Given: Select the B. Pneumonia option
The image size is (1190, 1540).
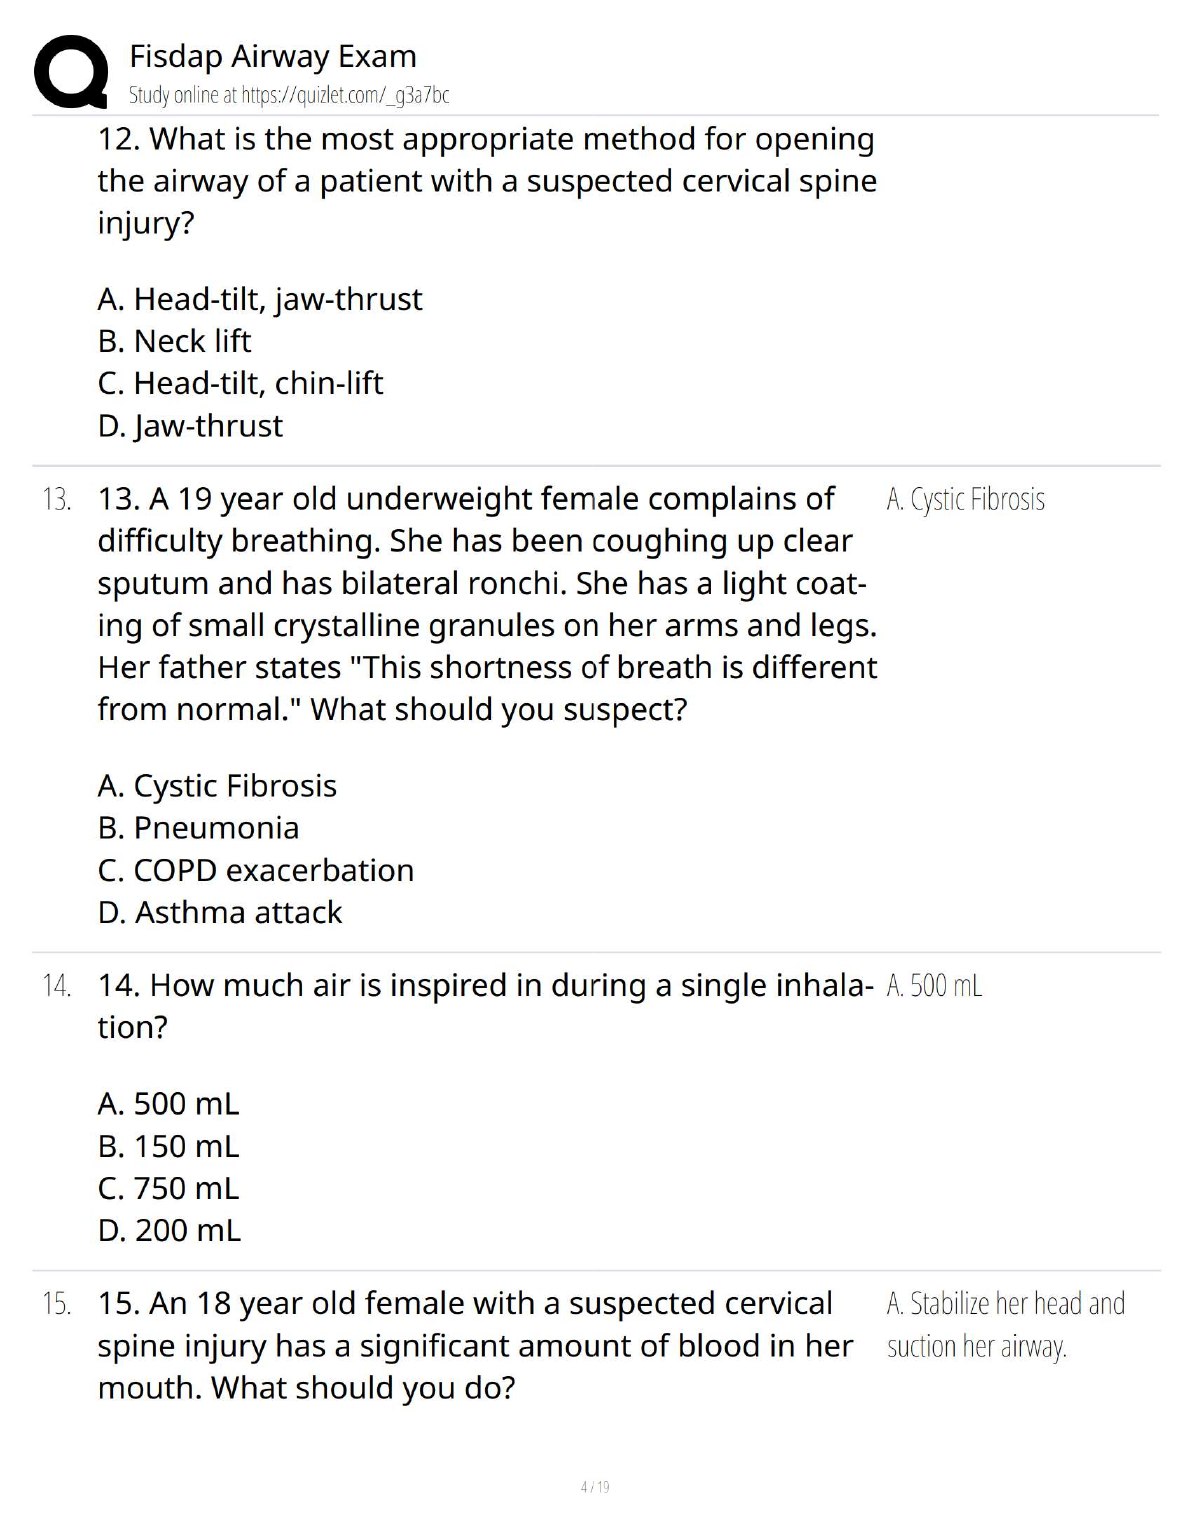Looking at the screenshot, I should click(198, 828).
